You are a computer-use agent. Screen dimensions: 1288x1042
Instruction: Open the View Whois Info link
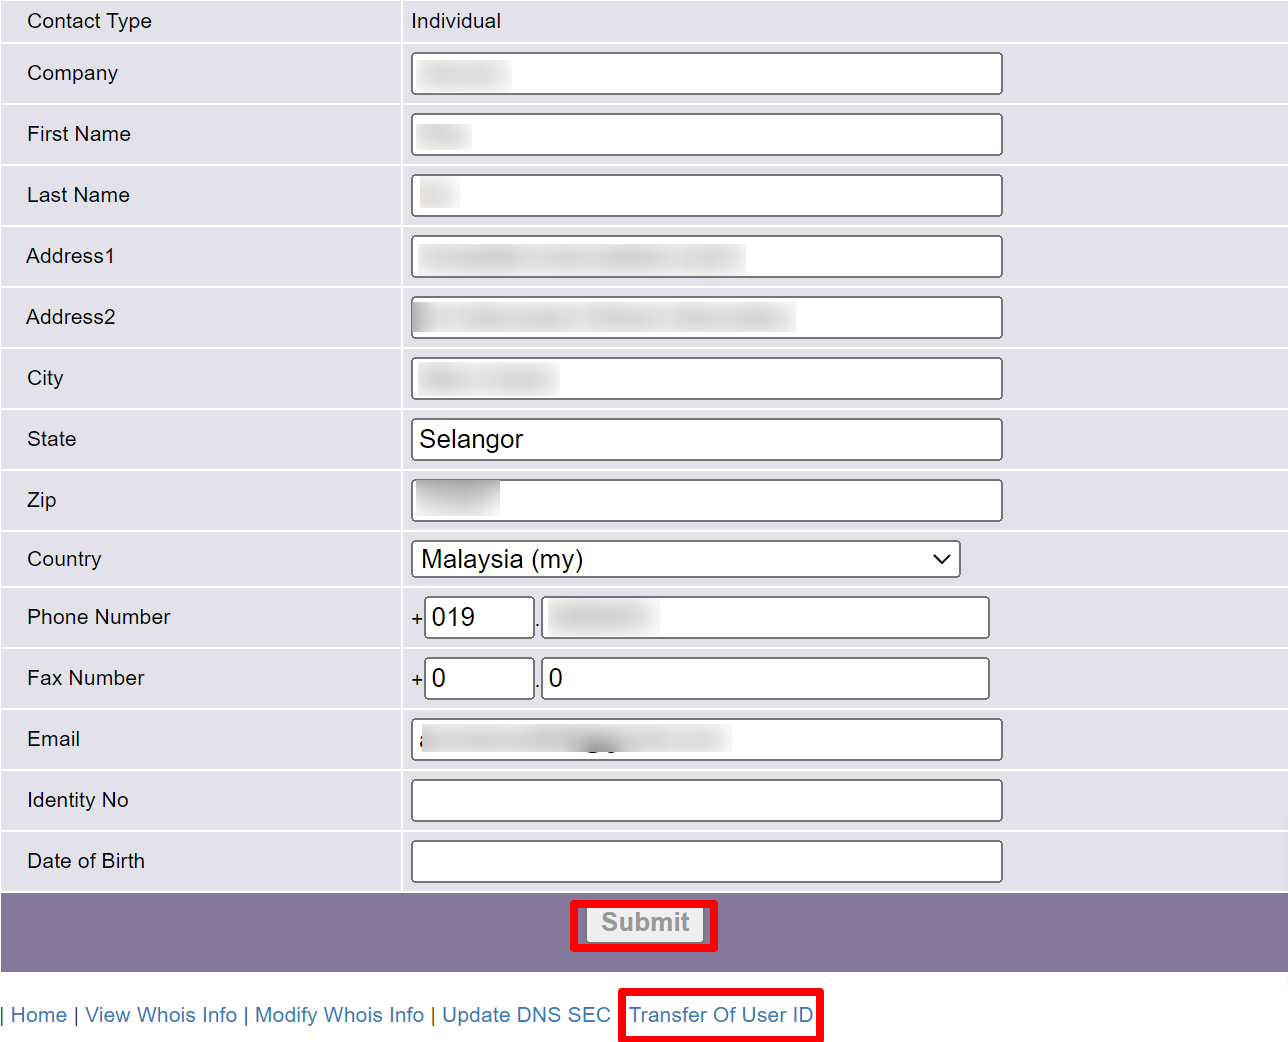161,1015
